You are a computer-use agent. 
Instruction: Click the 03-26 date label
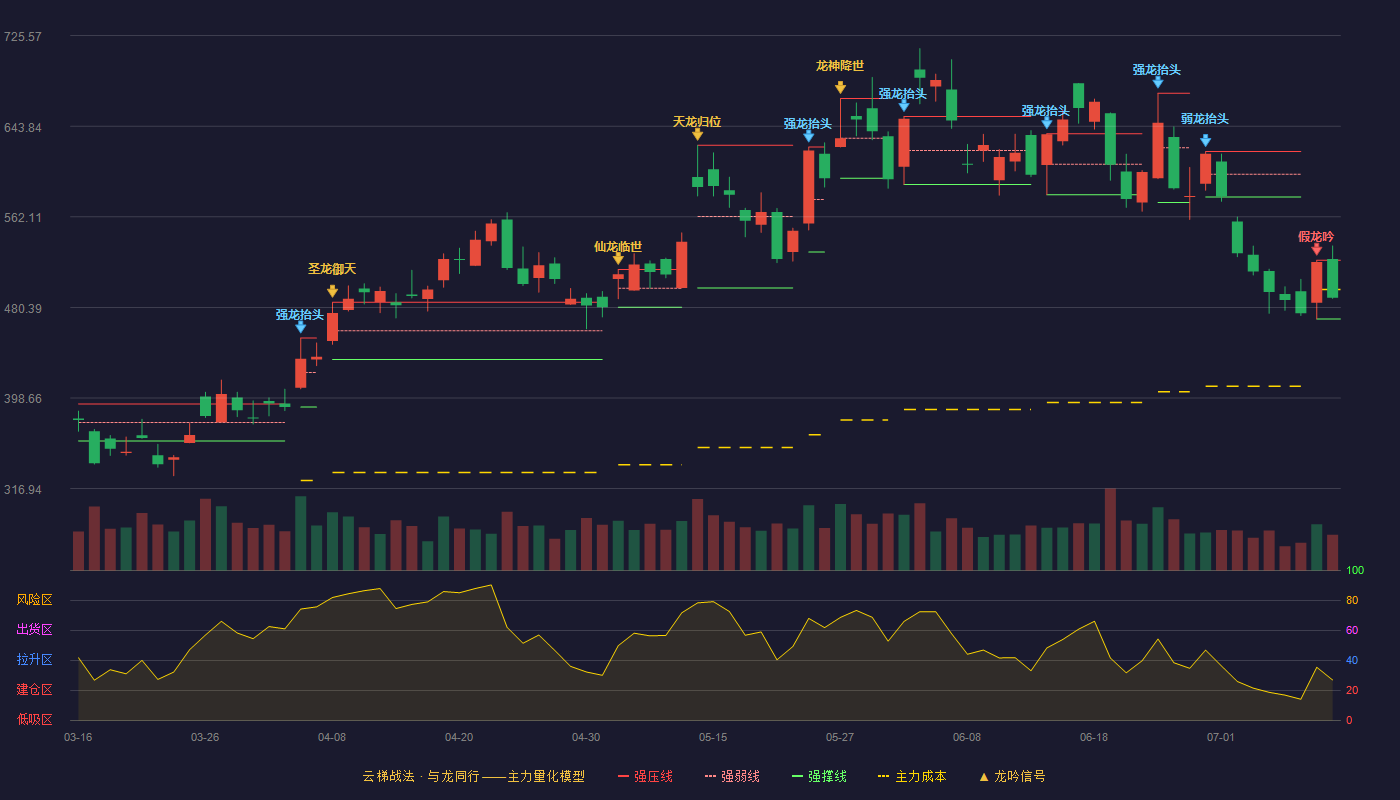click(x=205, y=737)
